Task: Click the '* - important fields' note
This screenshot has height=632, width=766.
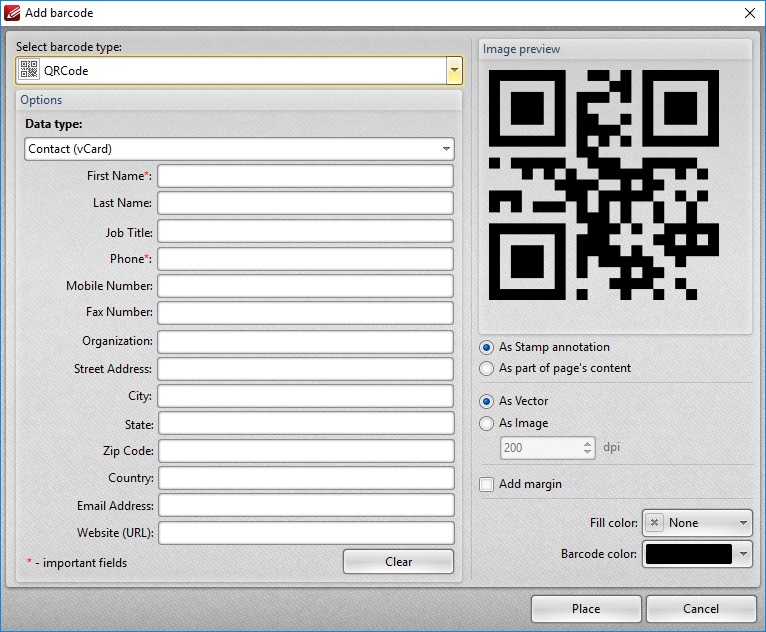Action: point(77,563)
